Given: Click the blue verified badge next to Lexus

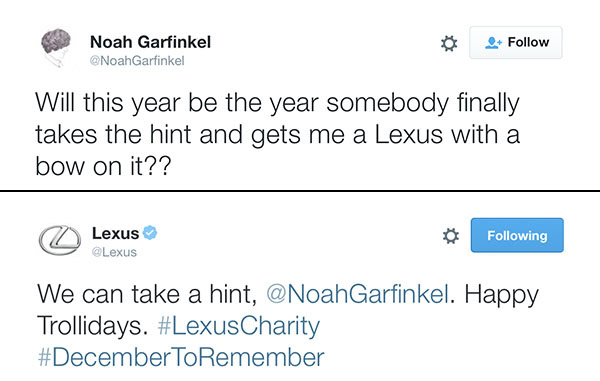Looking at the screenshot, I should 150,233.
